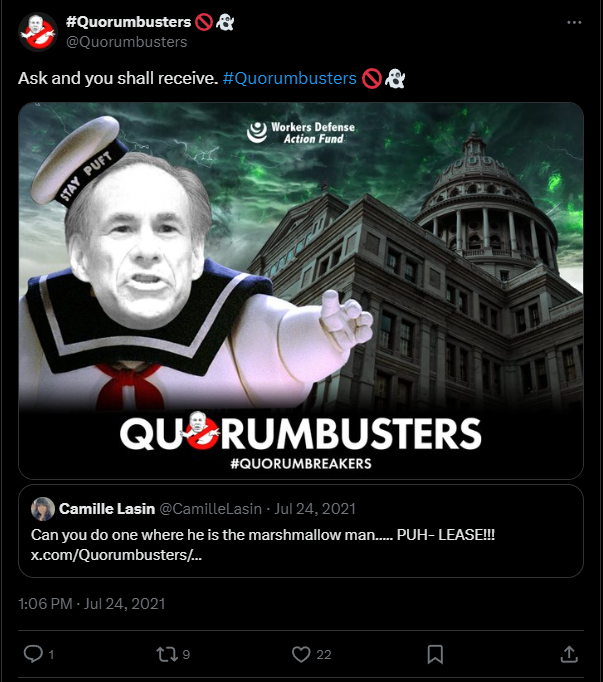The image size is (603, 682).
Task: Open the blue #Quorumbusters hashtag link
Action: pyautogui.click(x=290, y=78)
